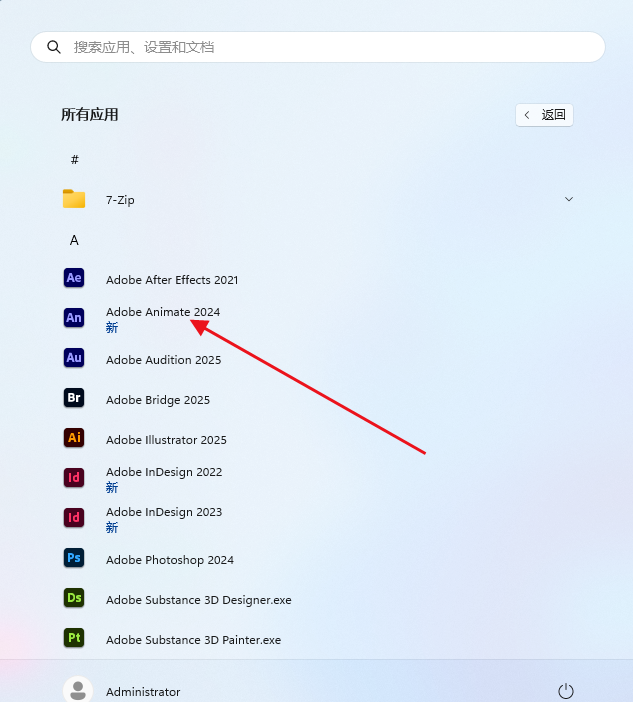
Task: Select Adobe Animate 2024 label
Action: [163, 312]
